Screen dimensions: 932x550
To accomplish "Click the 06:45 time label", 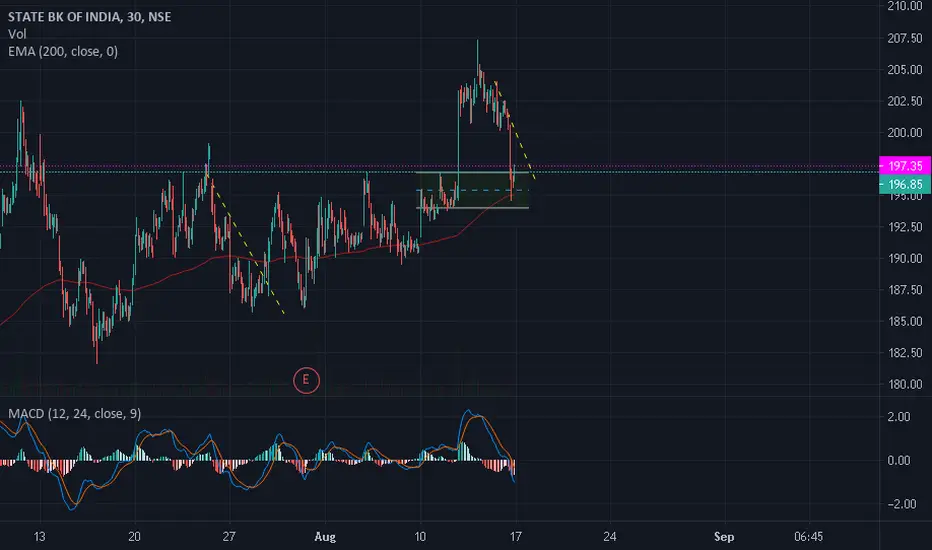I will tap(808, 537).
